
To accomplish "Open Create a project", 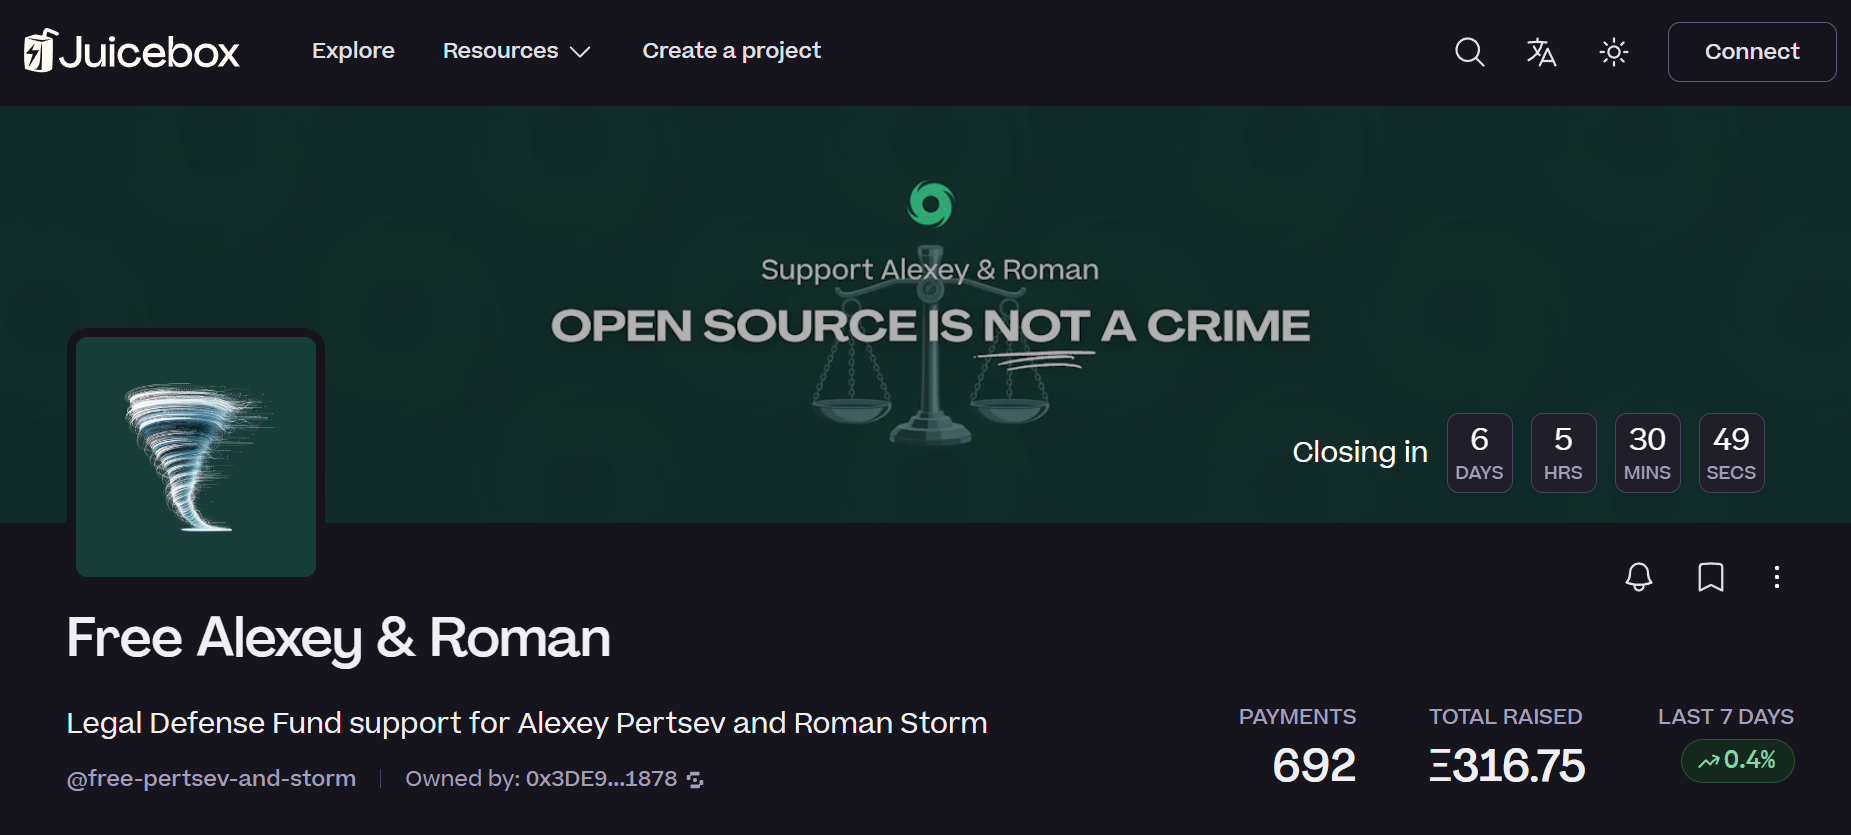I will coord(731,51).
